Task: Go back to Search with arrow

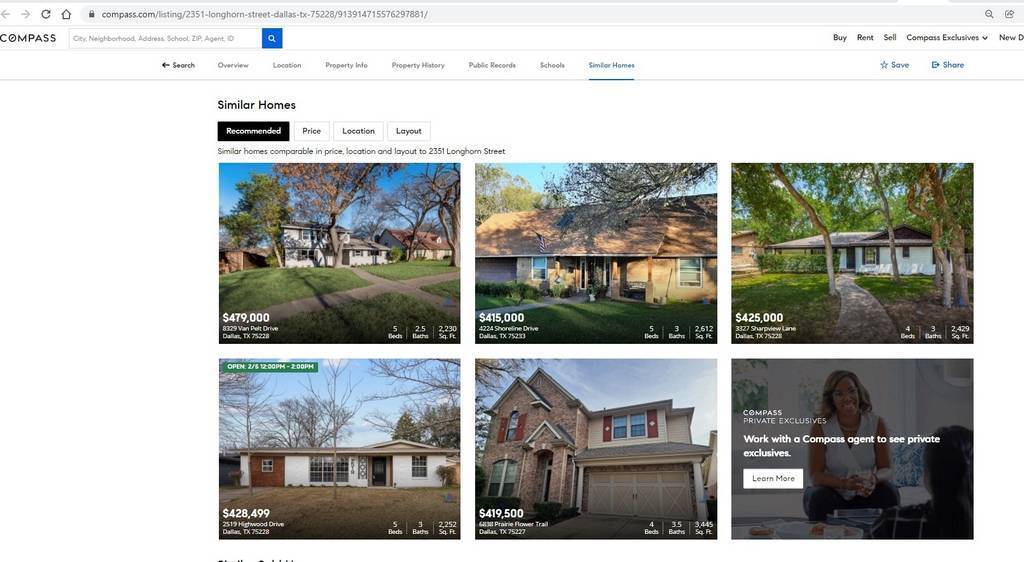Action: point(178,65)
